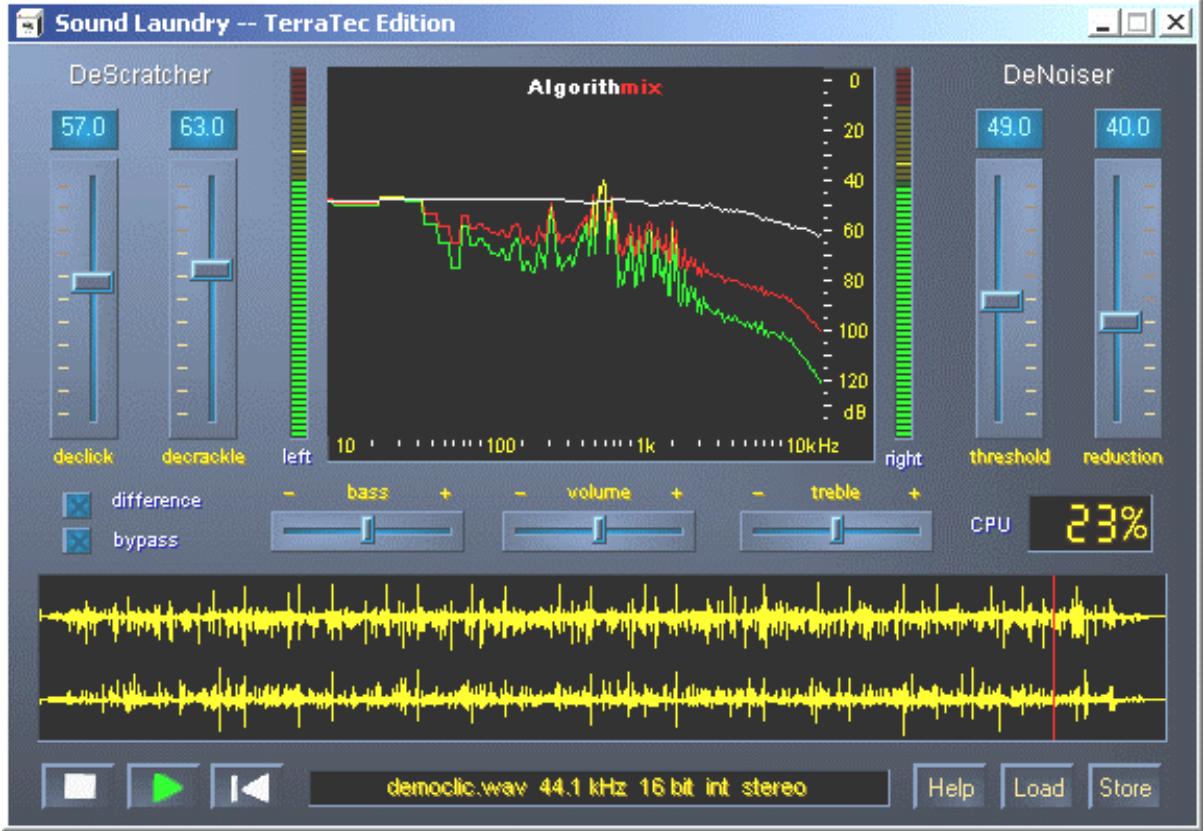The image size is (1204, 831).
Task: Click the Algorithmix logo text
Action: 595,88
